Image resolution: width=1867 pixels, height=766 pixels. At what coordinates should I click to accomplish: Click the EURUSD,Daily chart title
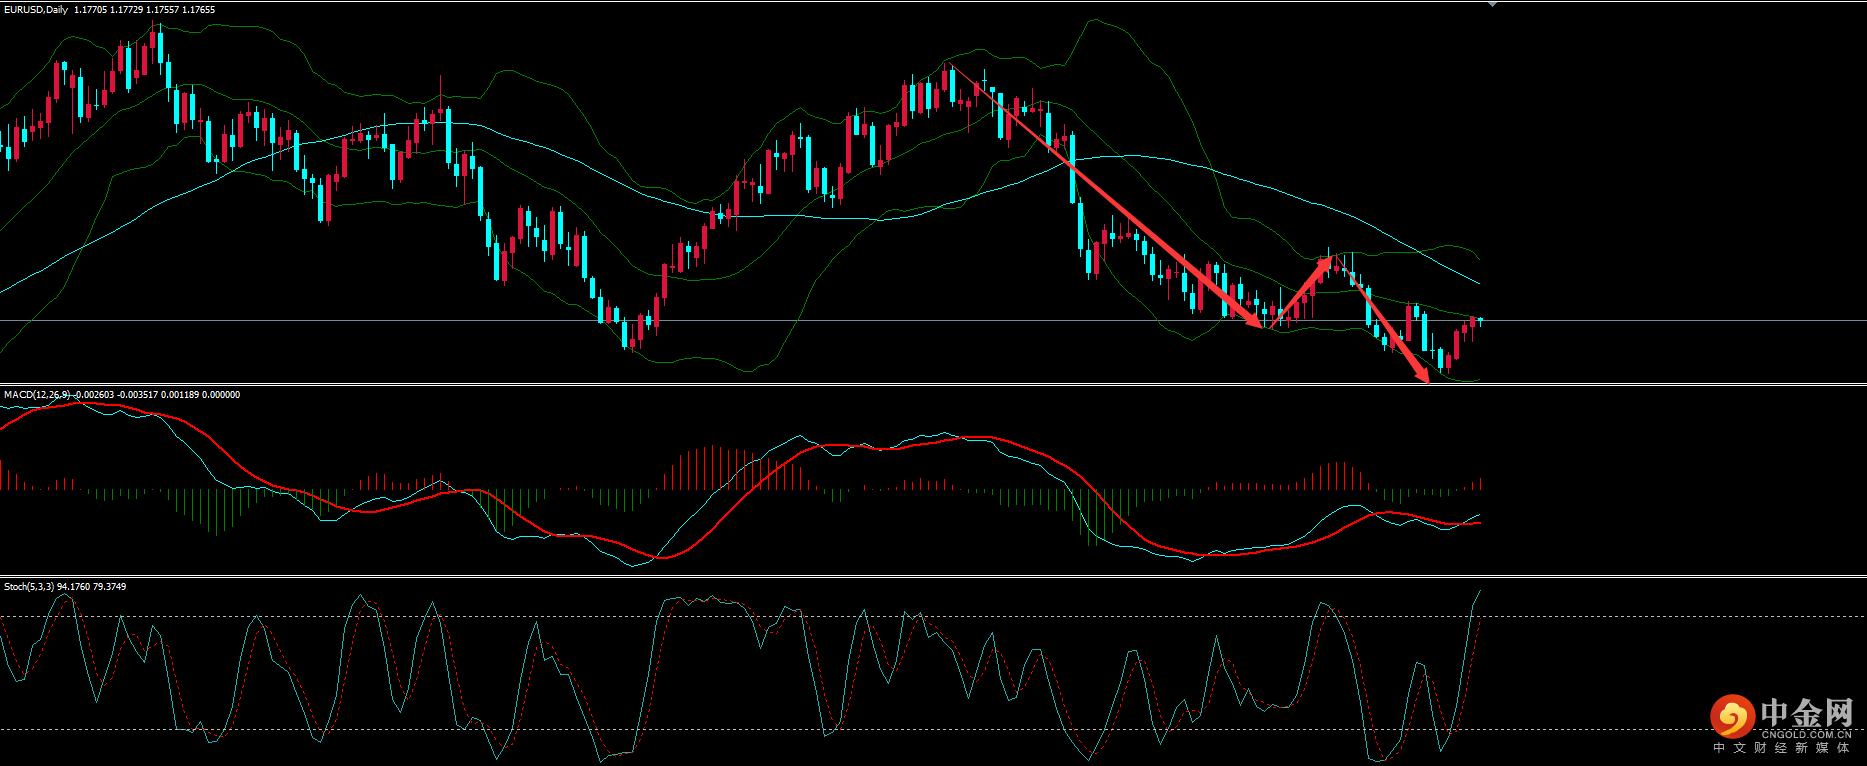pos(36,10)
